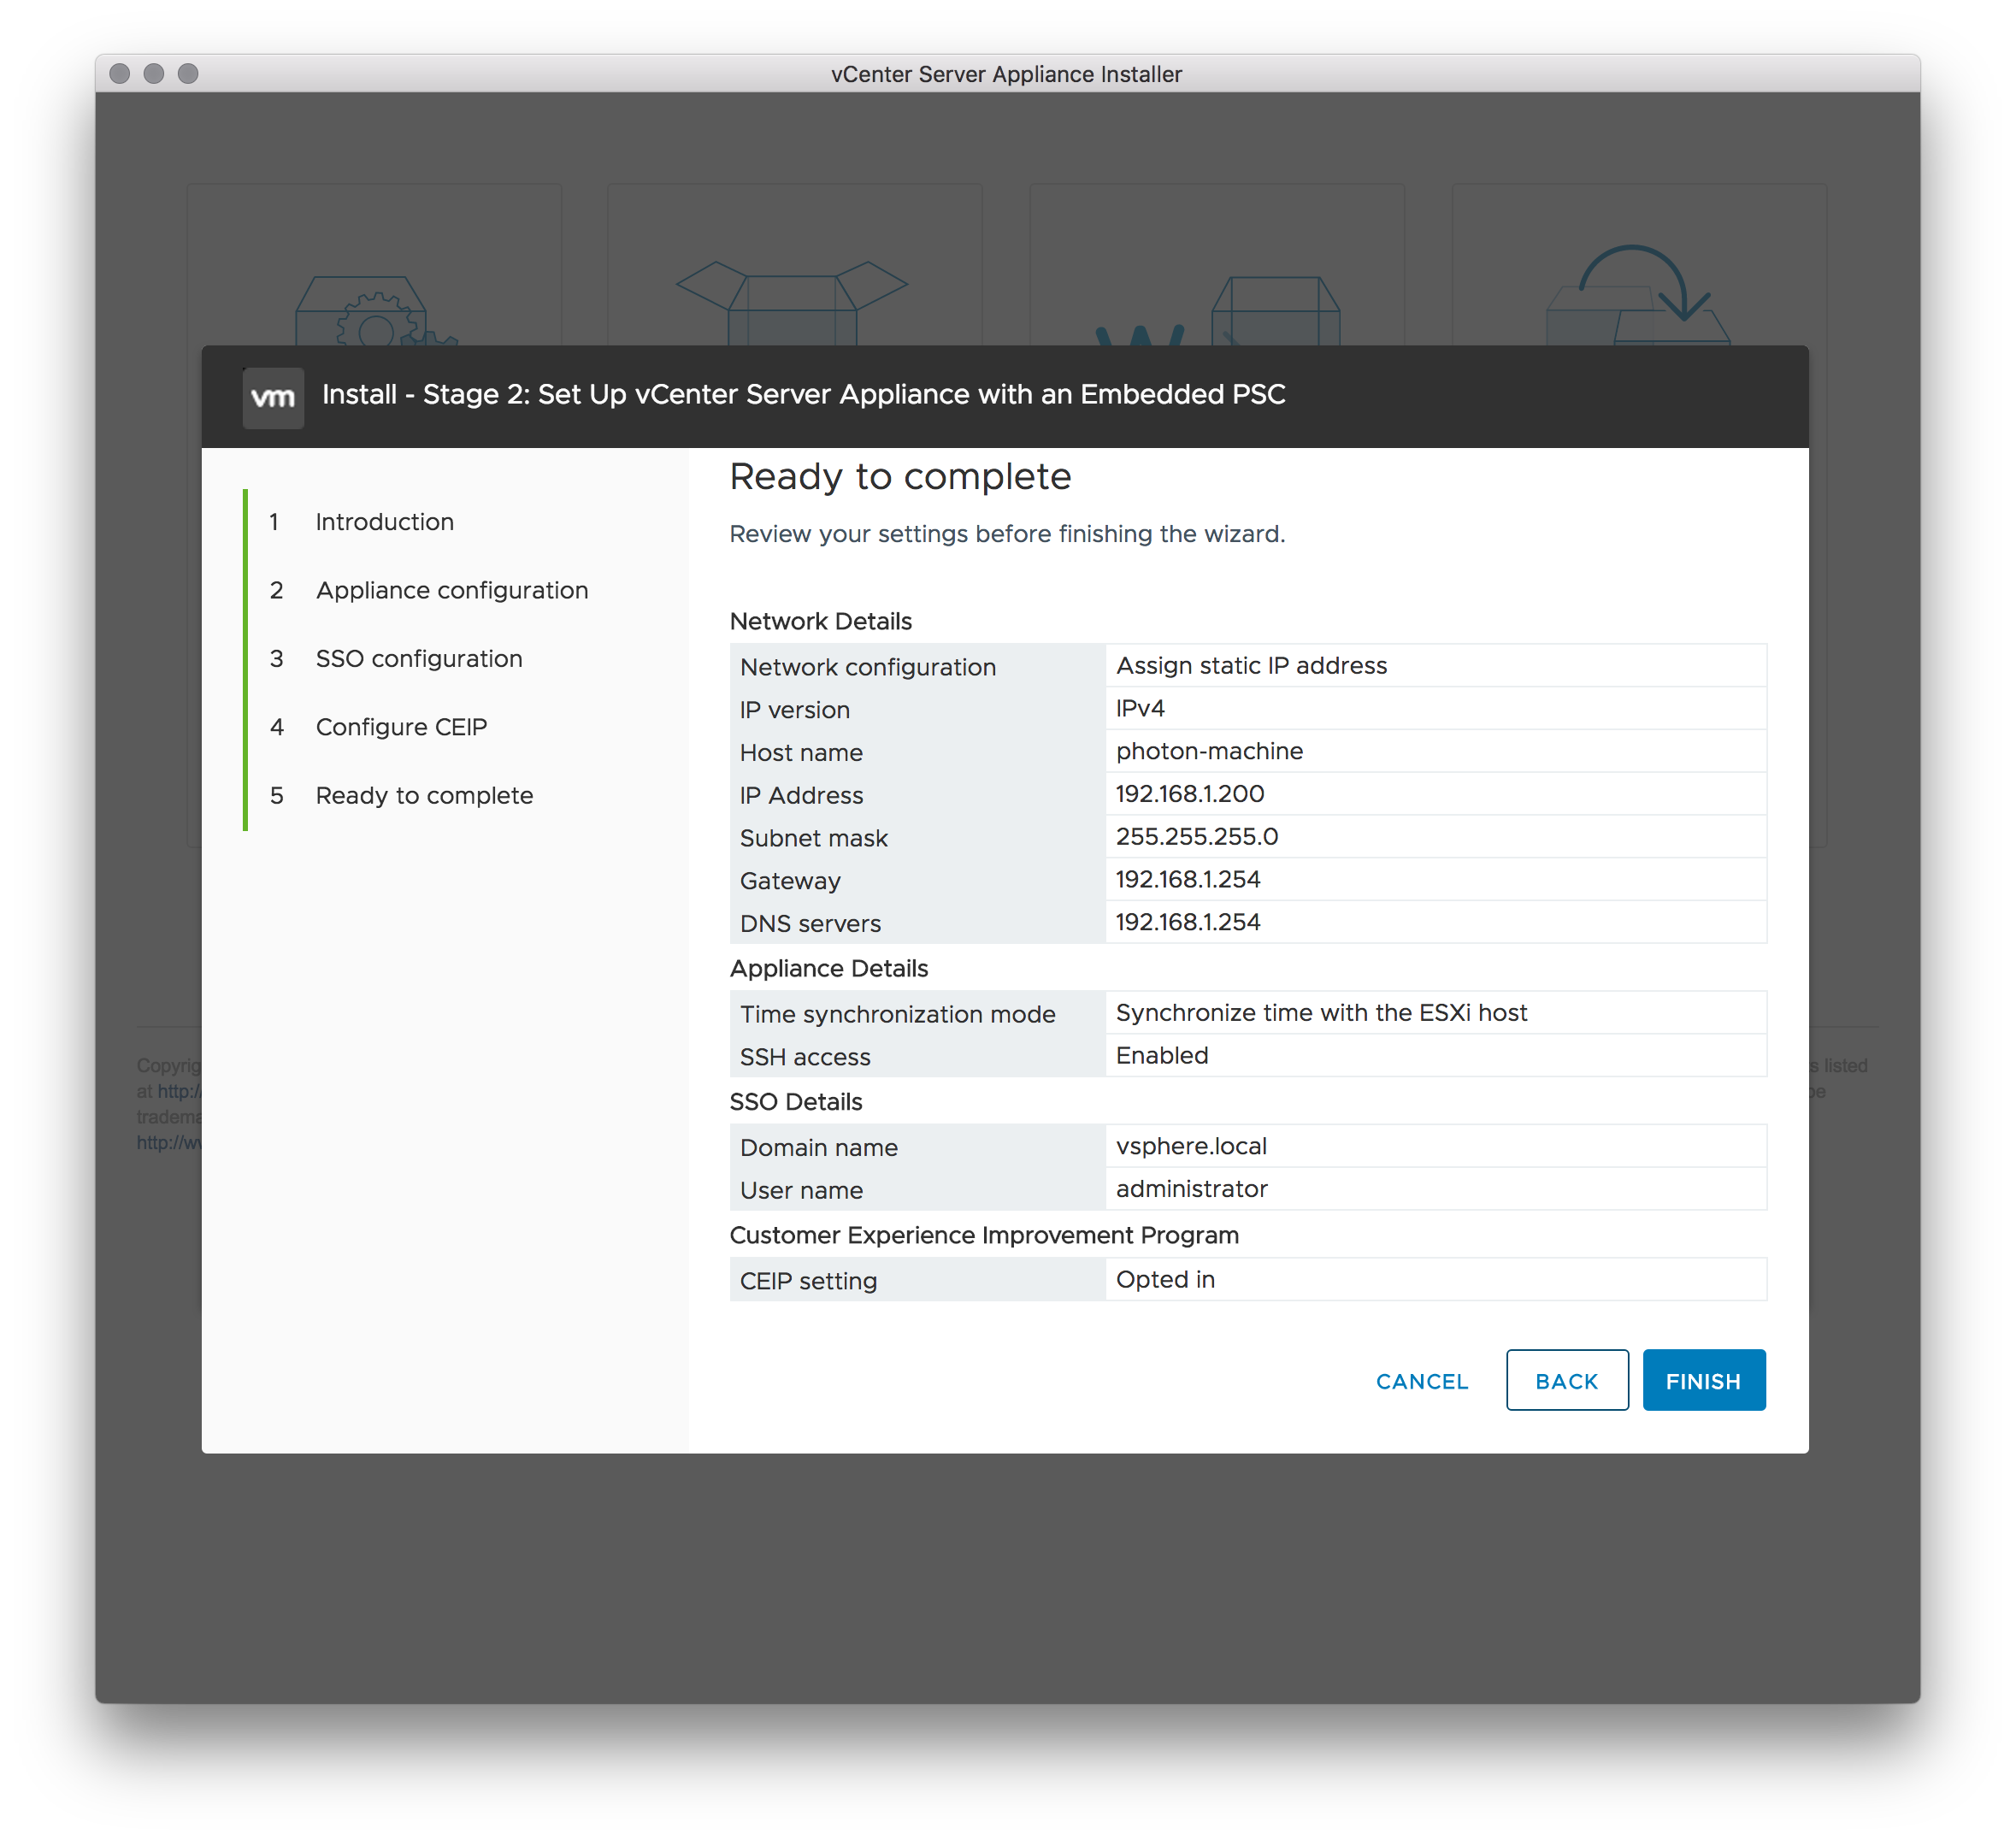Click the window title 'vCenter Server Appliance Installer'
This screenshot has height=1840, width=2016.
1006,74
